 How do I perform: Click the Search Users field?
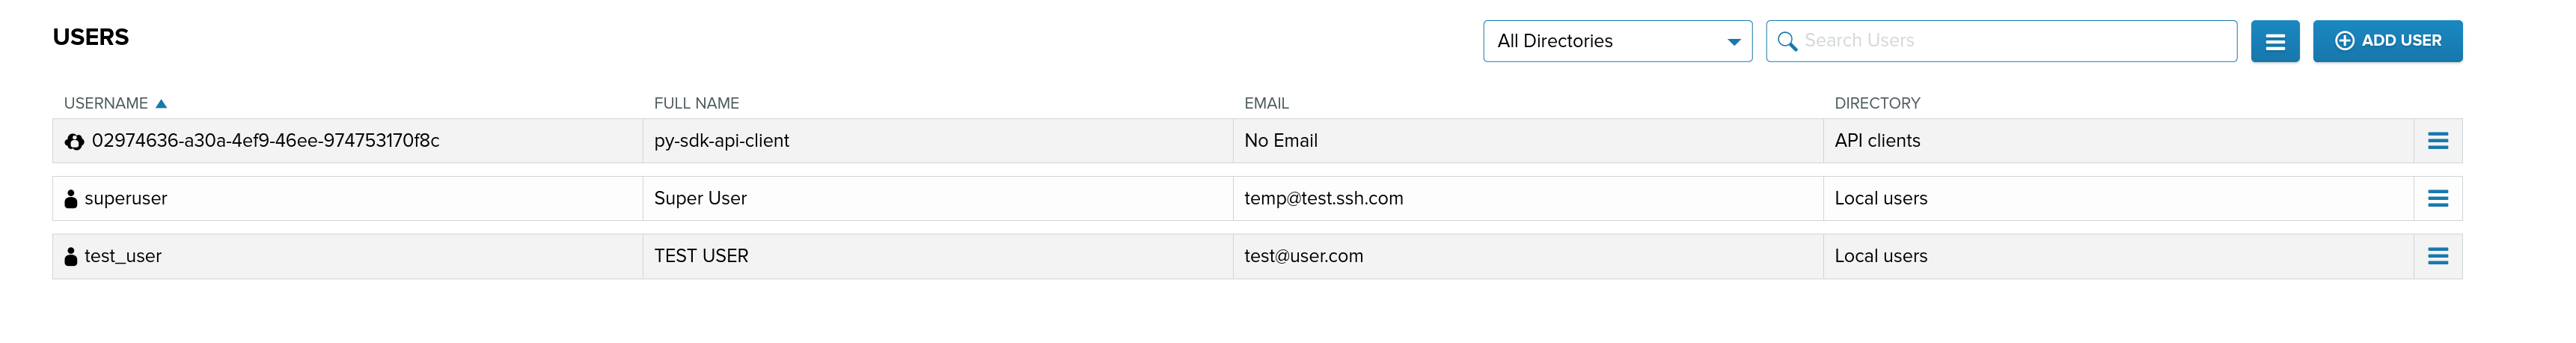pos(2001,41)
